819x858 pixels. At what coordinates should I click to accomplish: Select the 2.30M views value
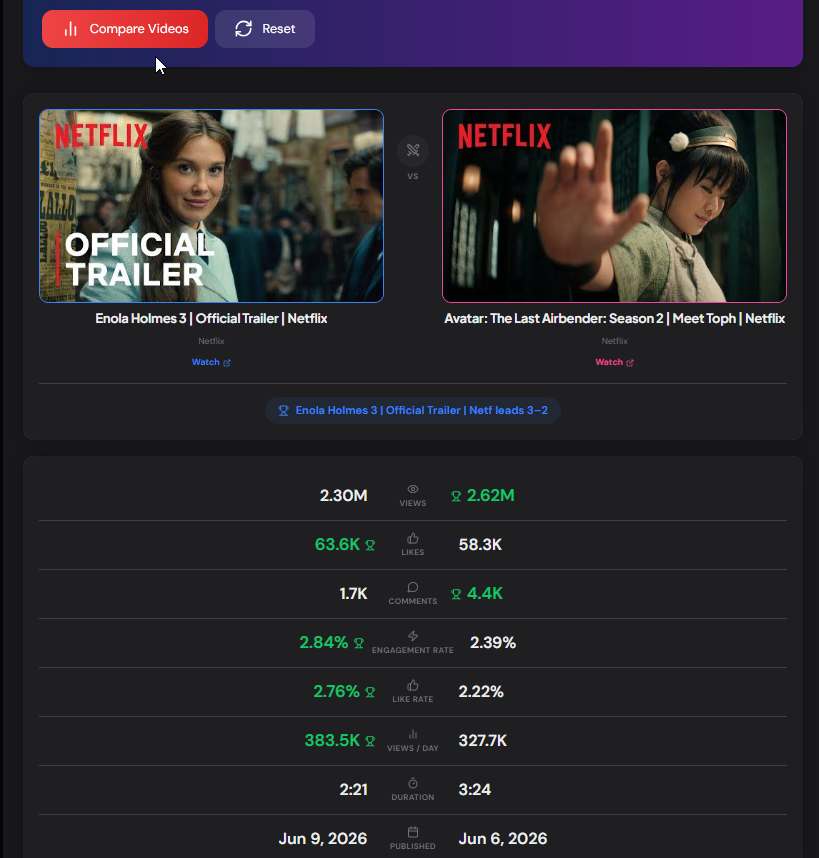click(344, 496)
